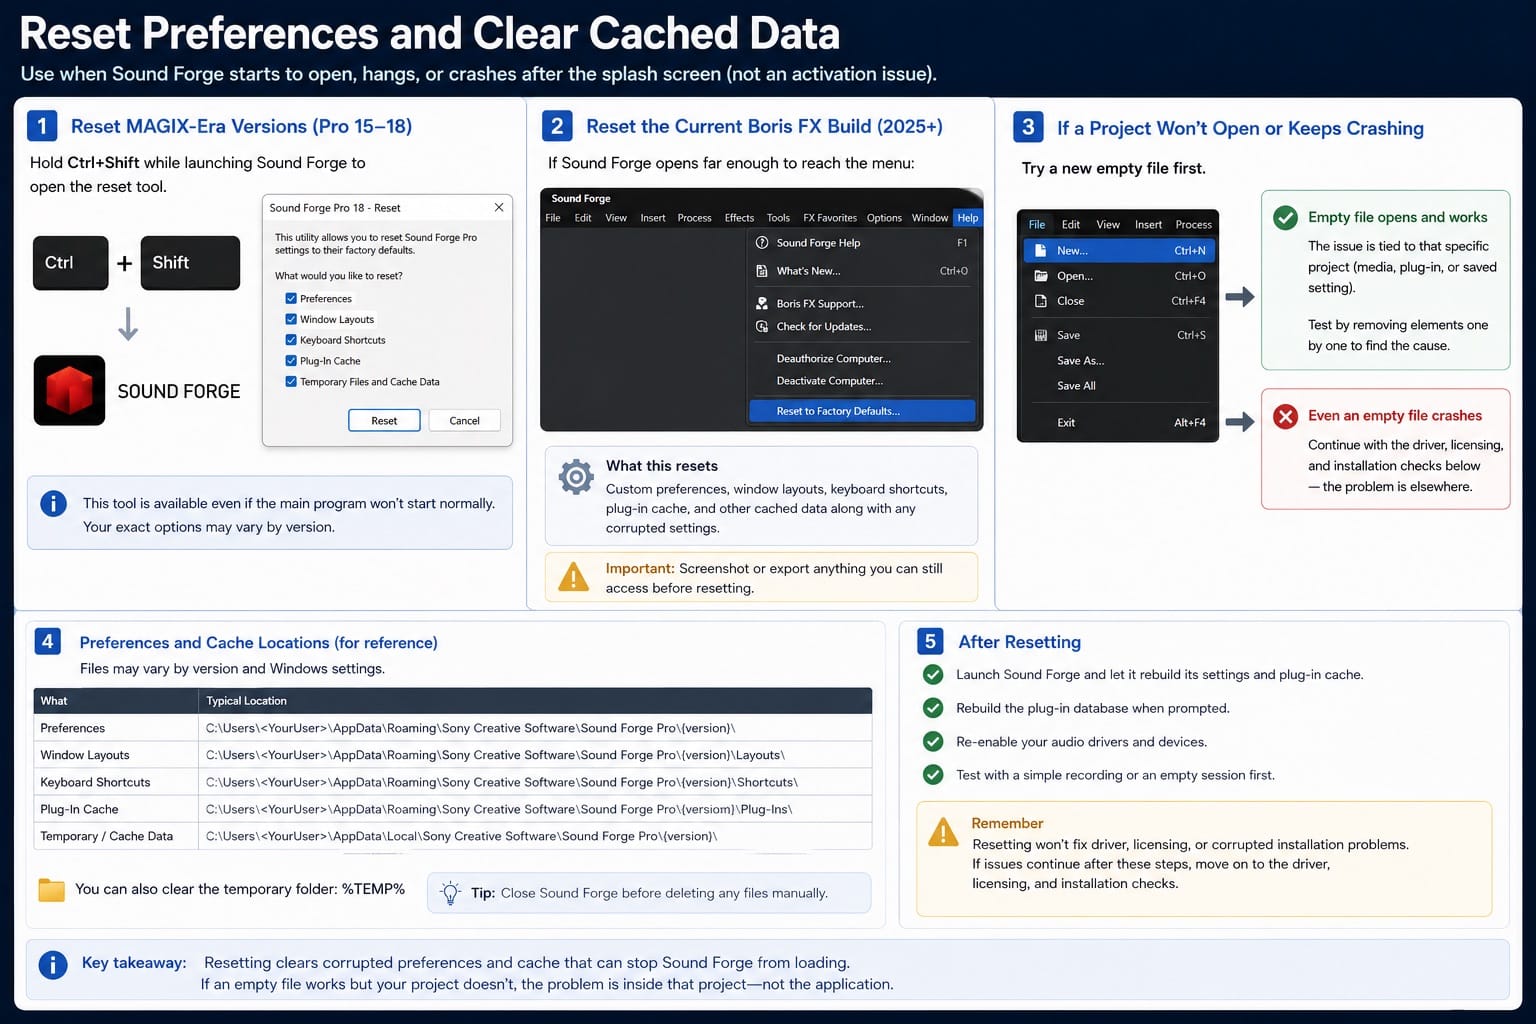The height and width of the screenshot is (1024, 1536).
Task: Open the FX Favorites menu
Action: pyautogui.click(x=830, y=218)
